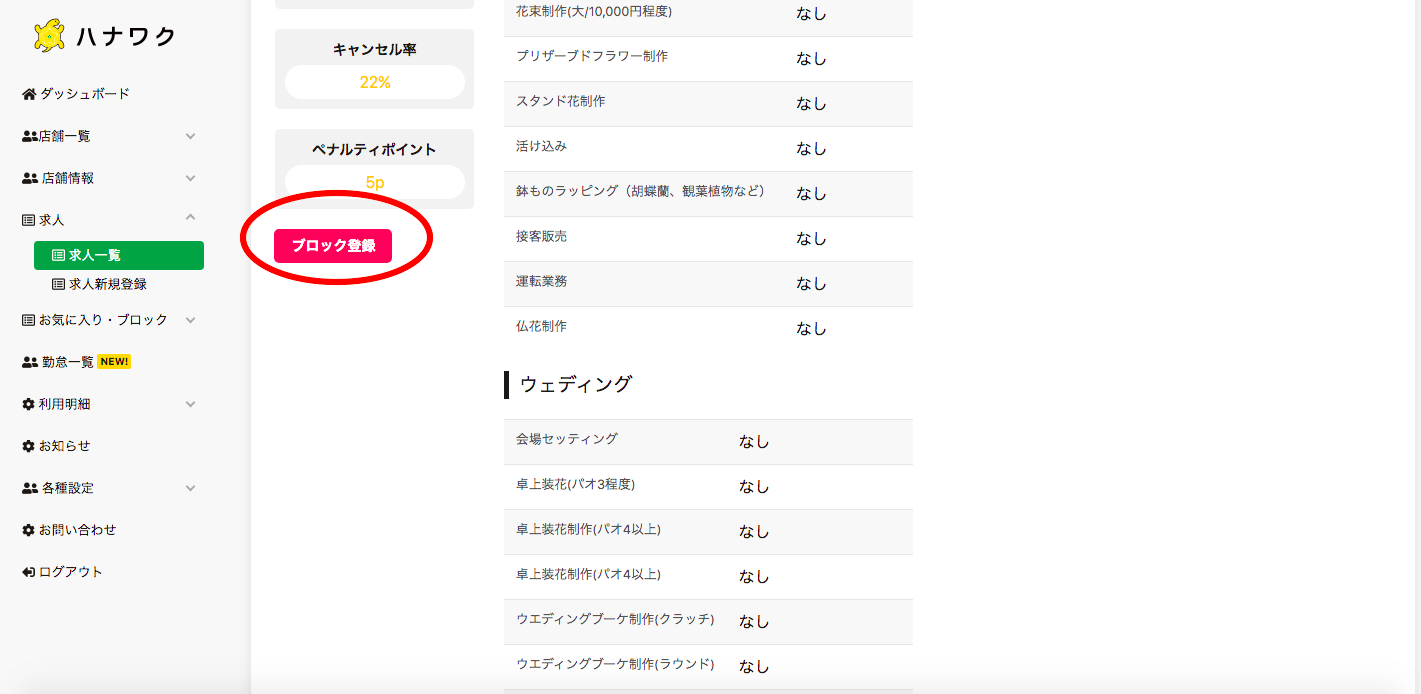Click the list icon beside 求人
The width and height of the screenshot is (1421, 694).
[x=28, y=220]
